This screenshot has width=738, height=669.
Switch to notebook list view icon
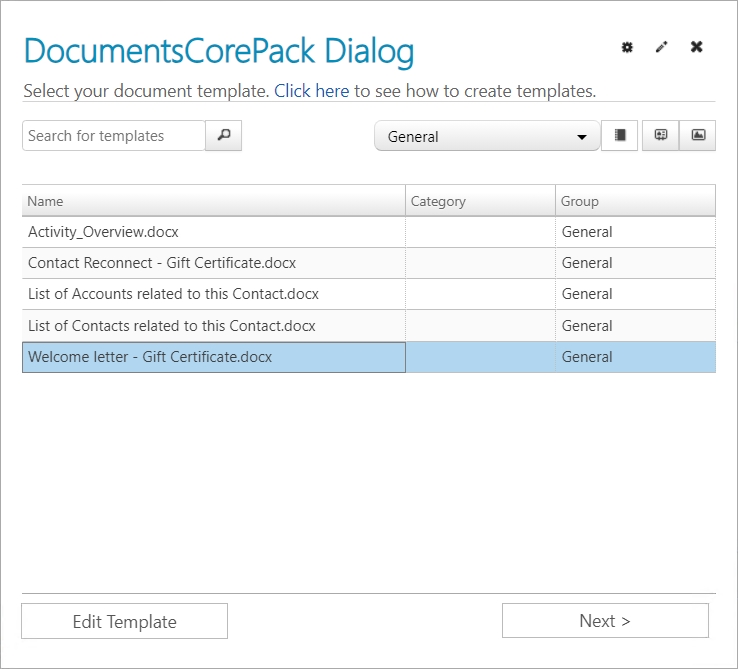tap(619, 136)
